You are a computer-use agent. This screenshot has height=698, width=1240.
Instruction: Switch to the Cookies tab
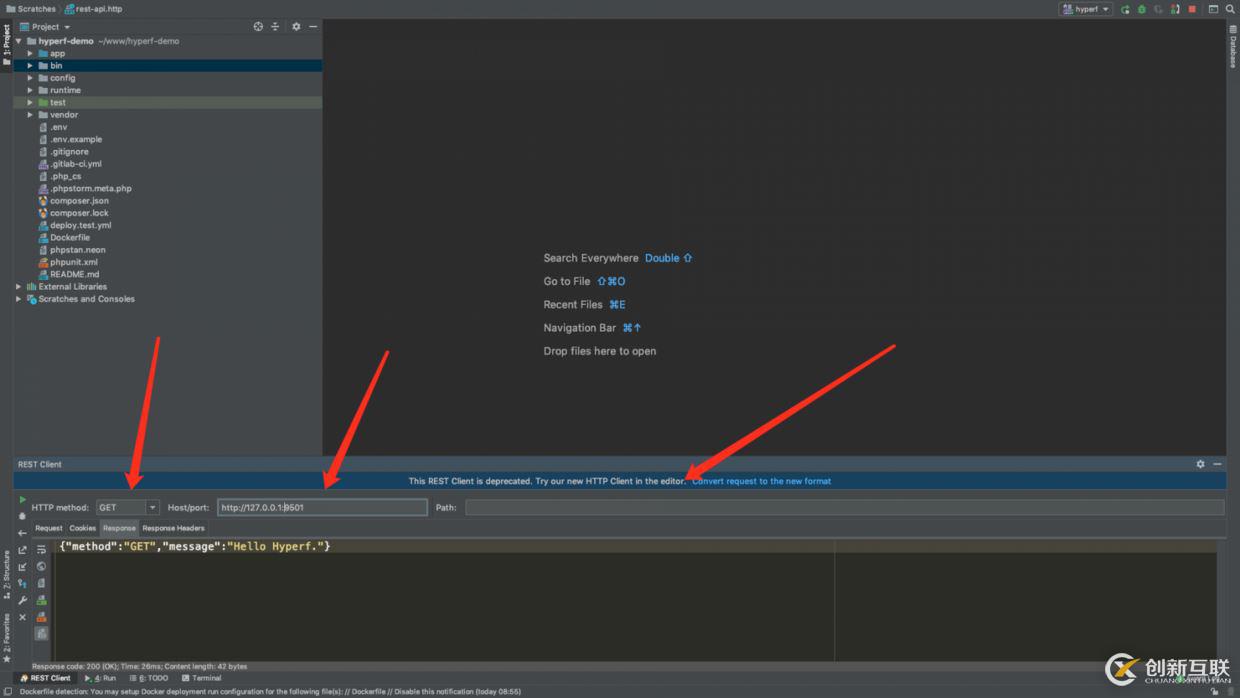[x=82, y=528]
